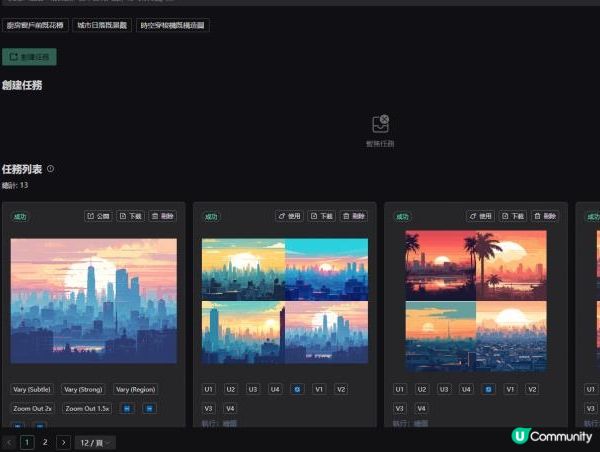The image size is (600, 452).
Task: Open the top-left image of the blue skyline grid
Action: click(243, 269)
